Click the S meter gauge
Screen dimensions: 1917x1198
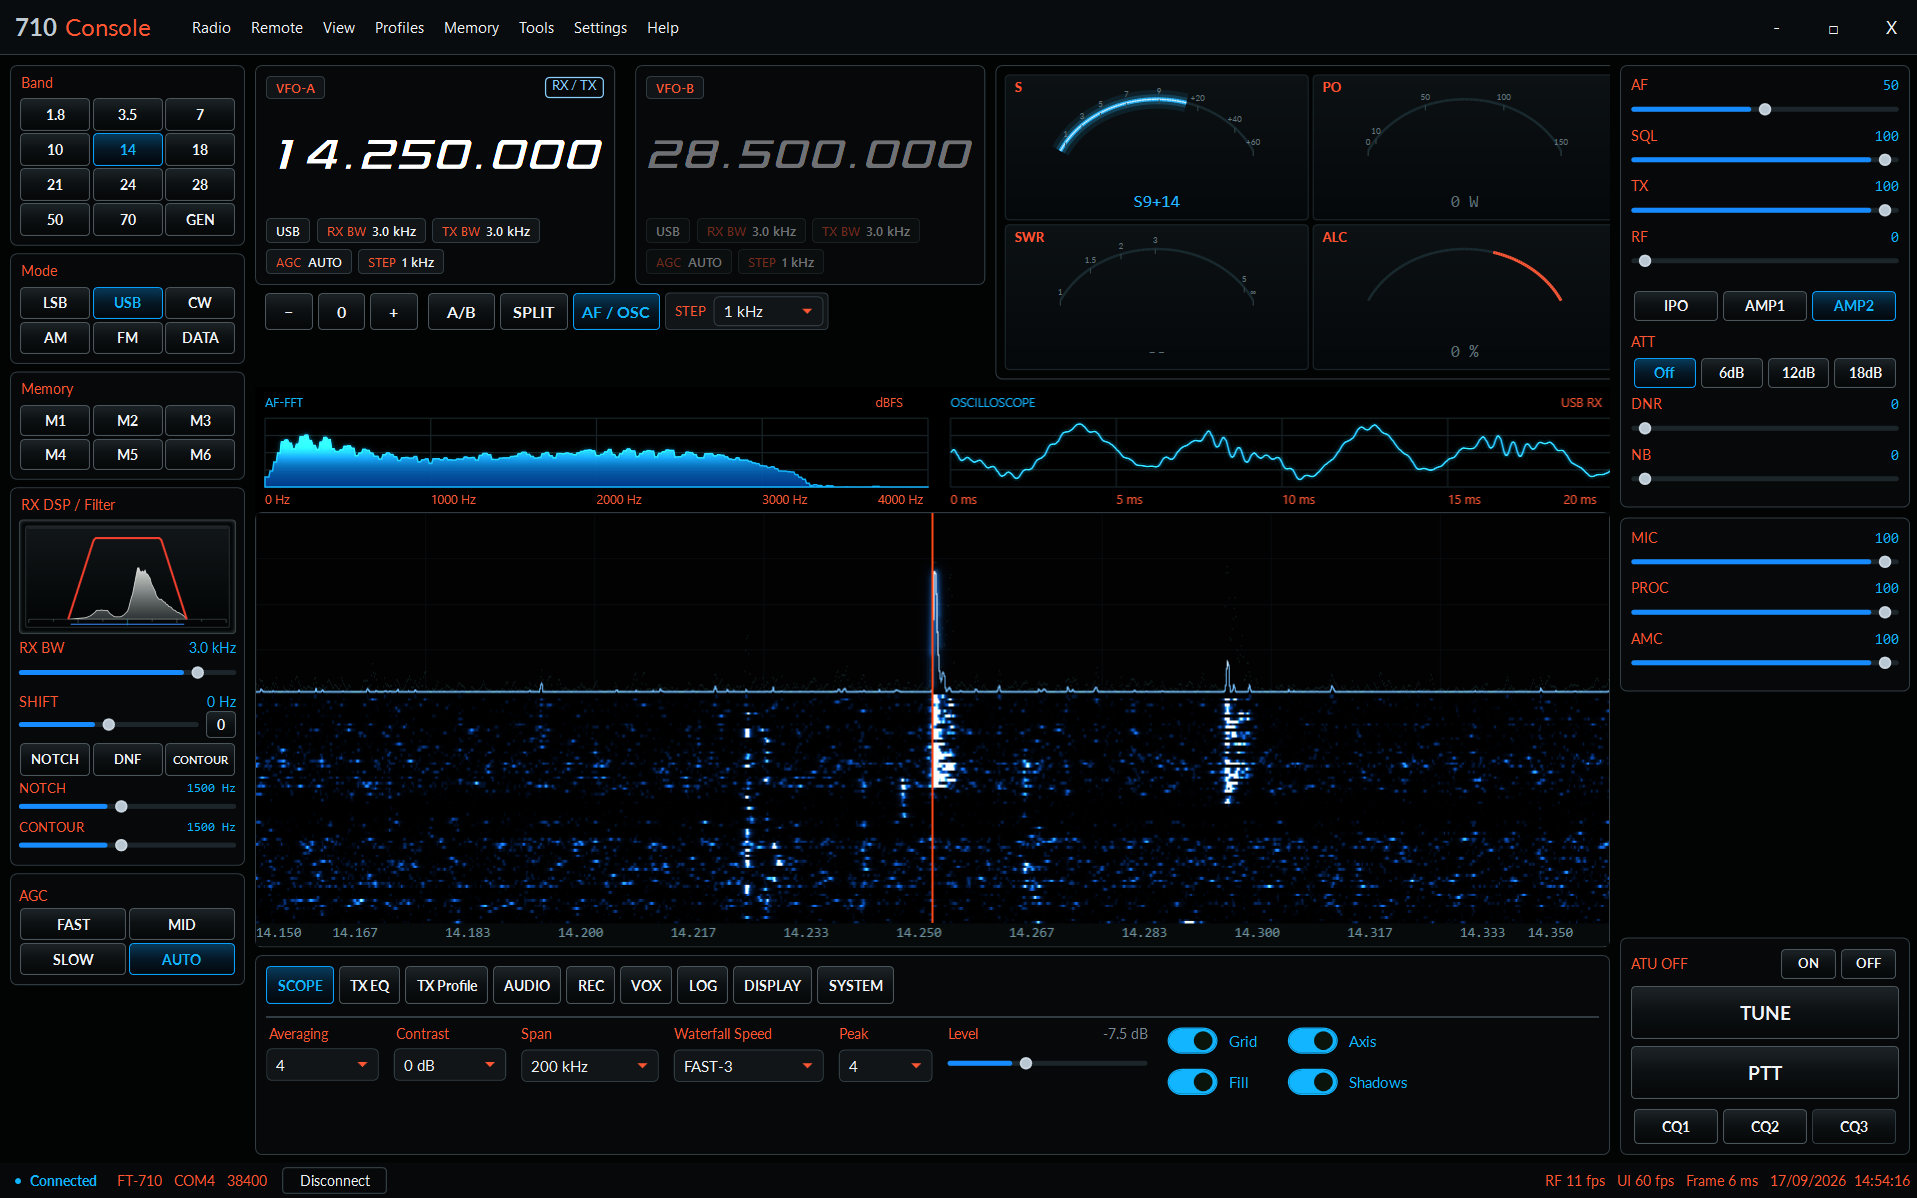[1156, 146]
